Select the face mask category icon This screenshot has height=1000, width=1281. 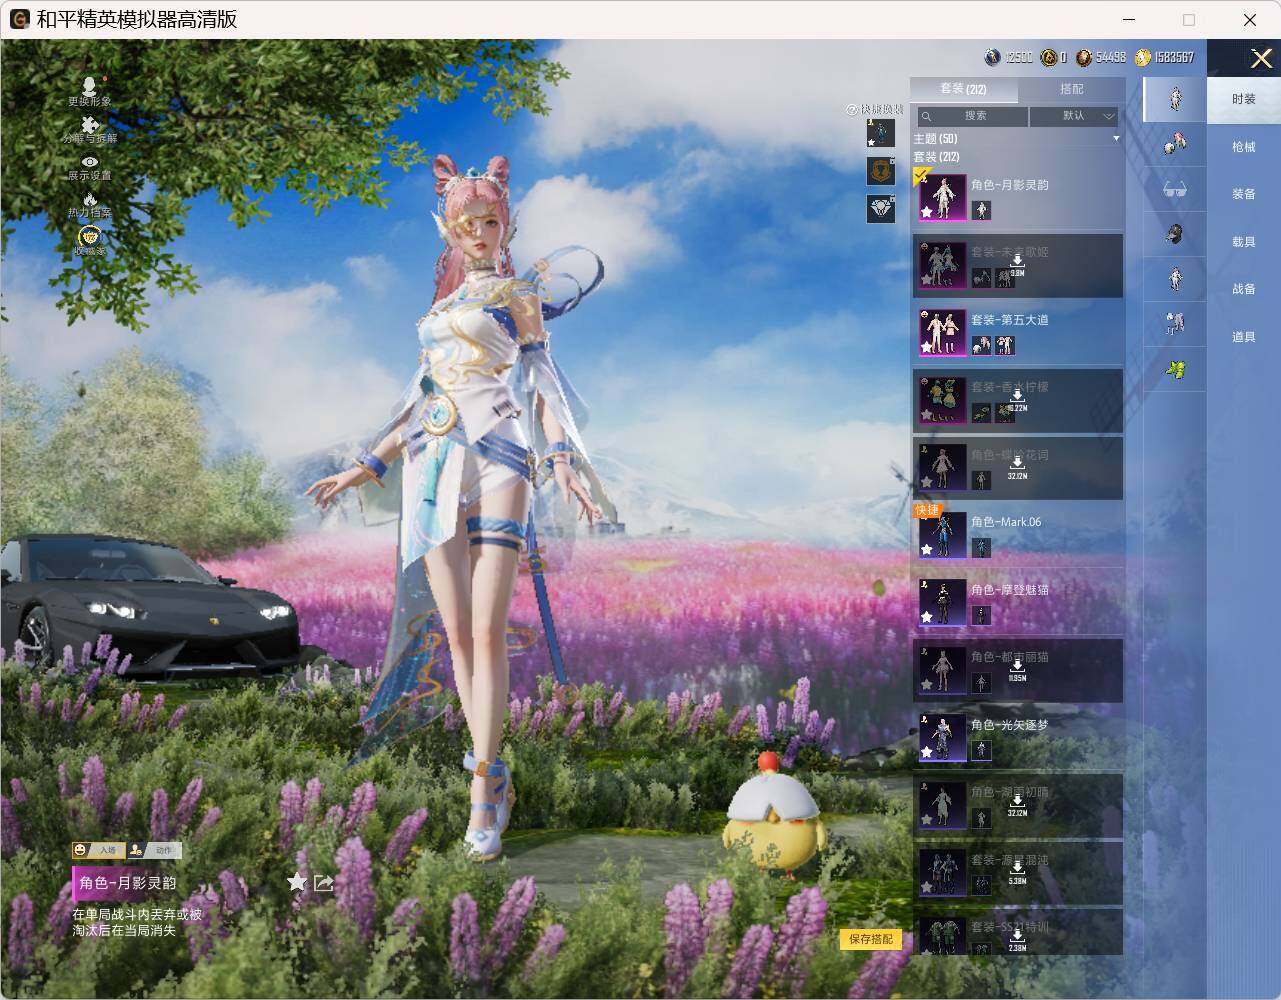[1175, 234]
